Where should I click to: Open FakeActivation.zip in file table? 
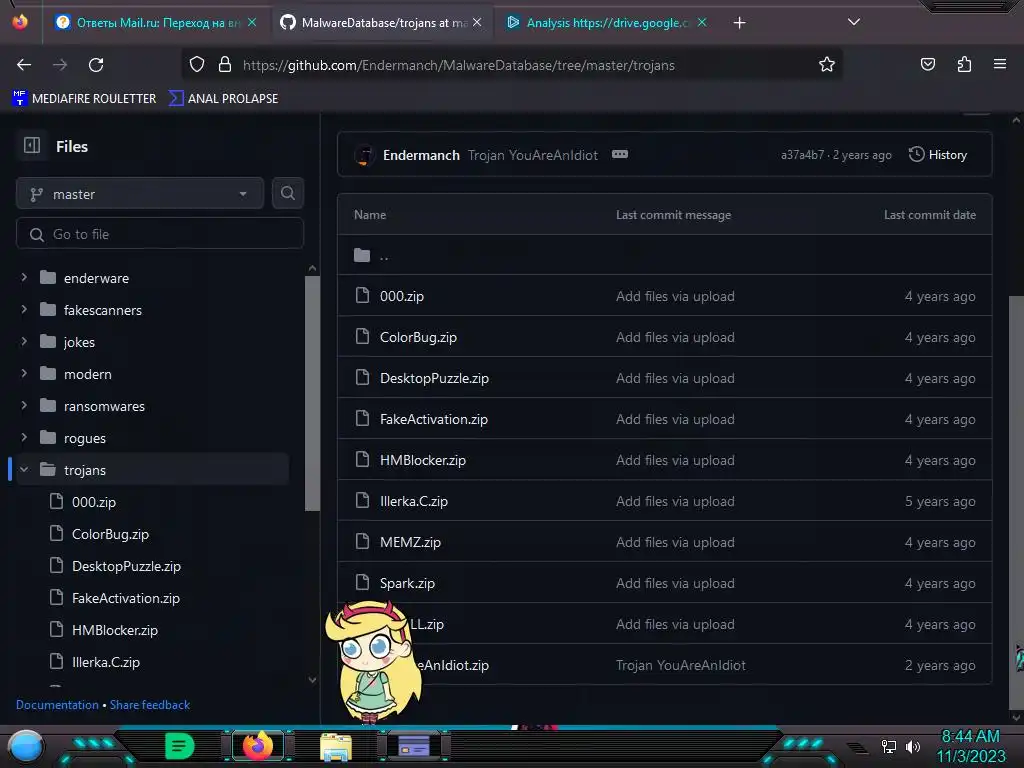coord(434,419)
